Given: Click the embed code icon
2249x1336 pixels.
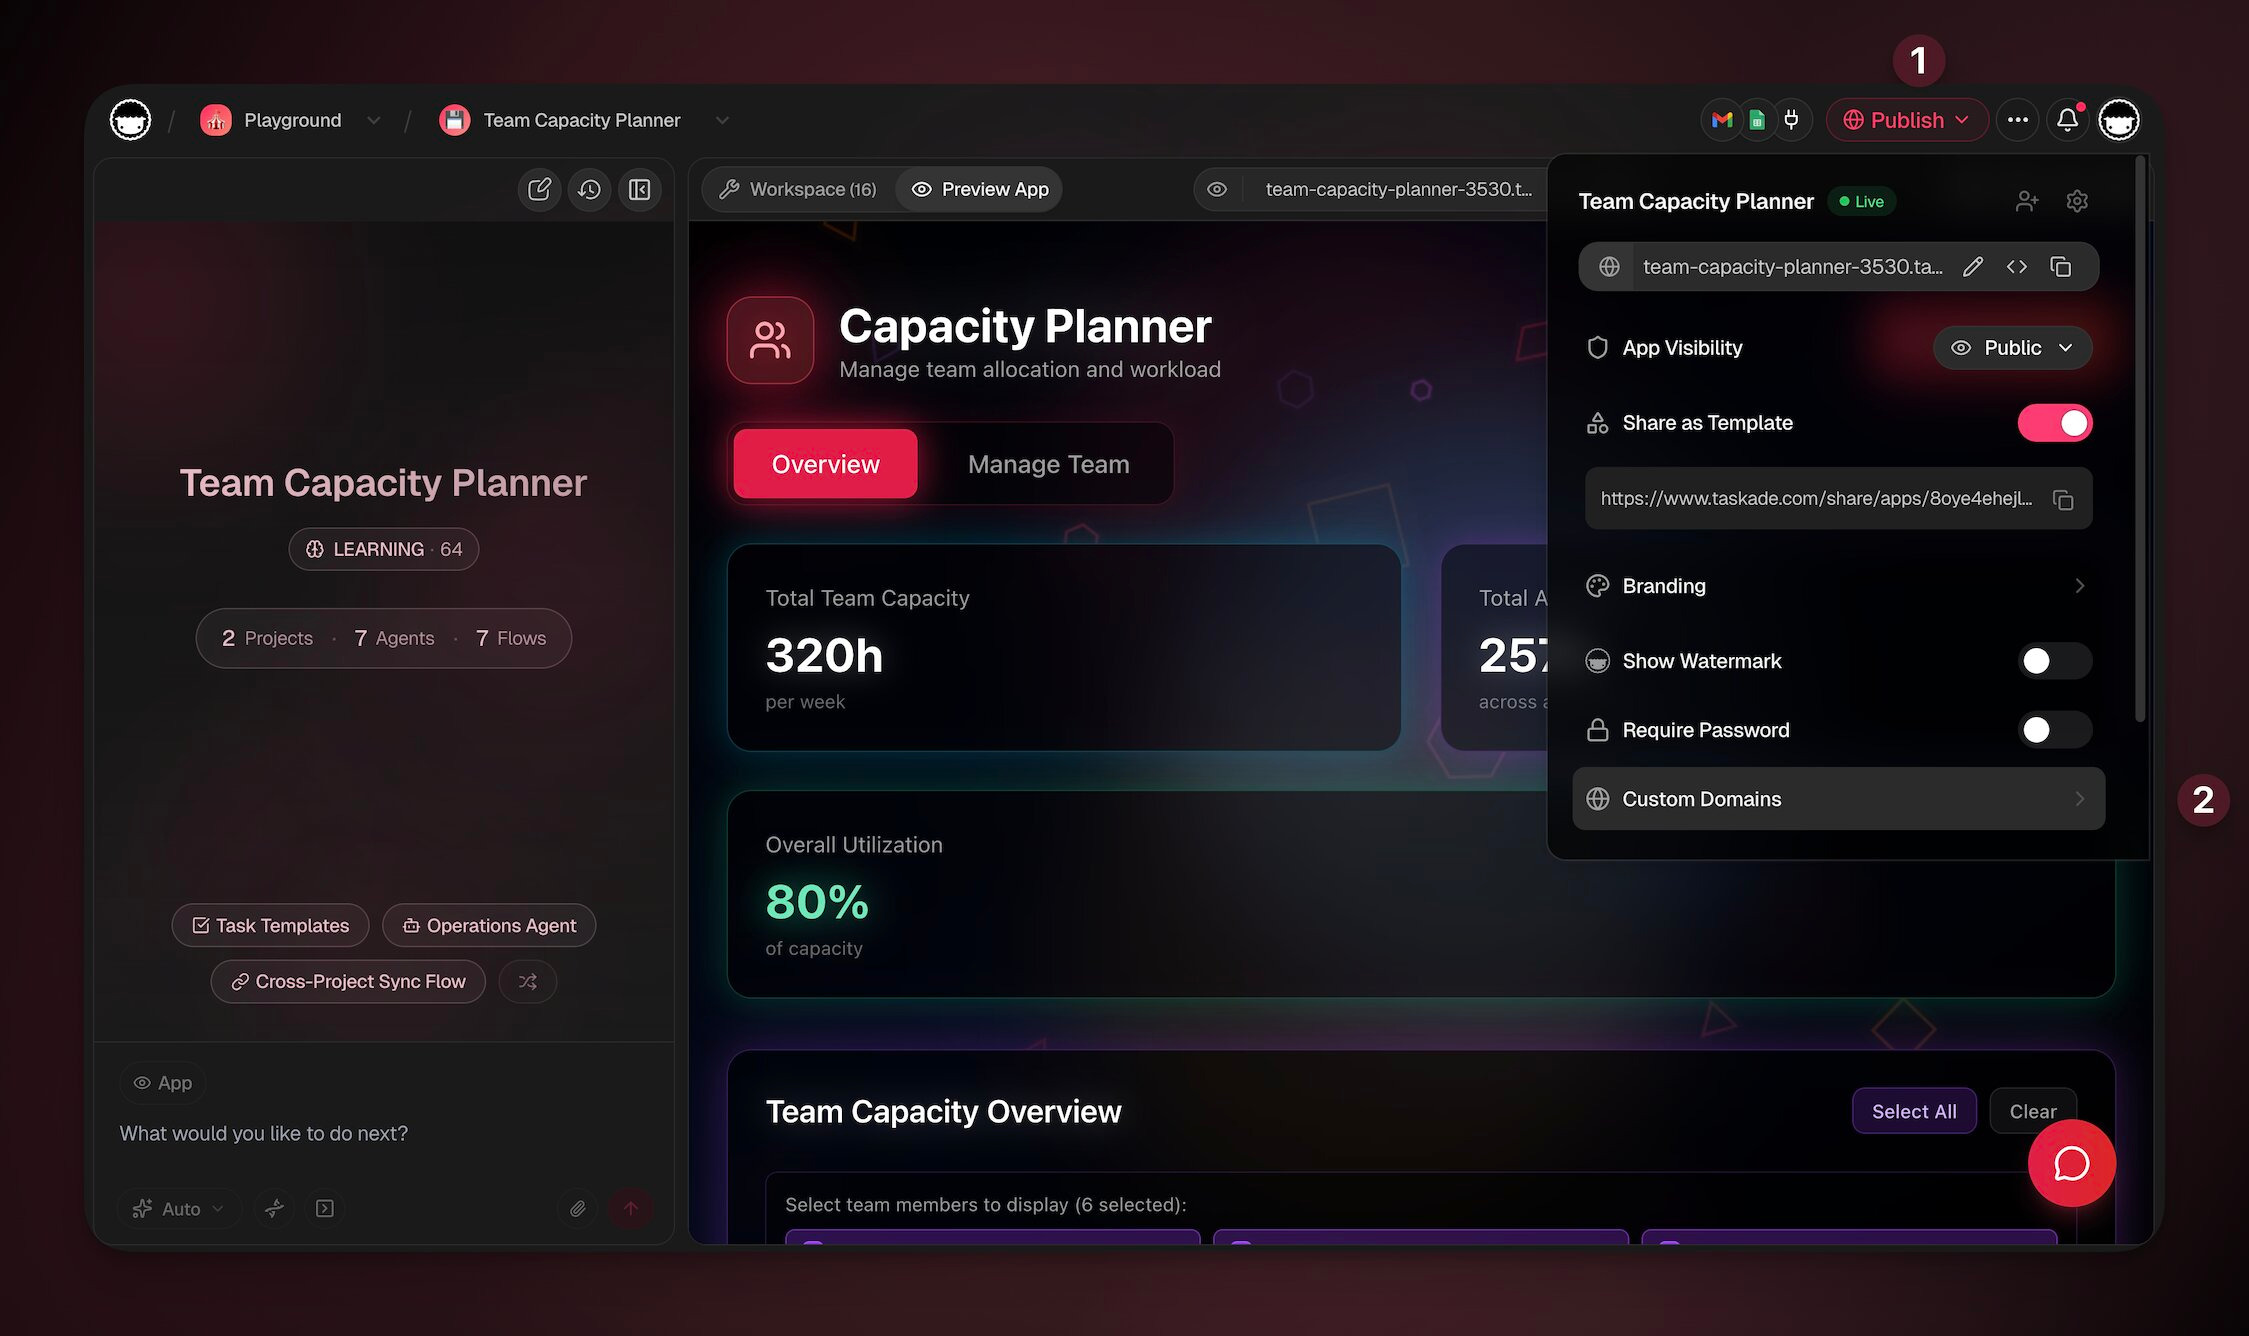Looking at the screenshot, I should tap(2016, 267).
